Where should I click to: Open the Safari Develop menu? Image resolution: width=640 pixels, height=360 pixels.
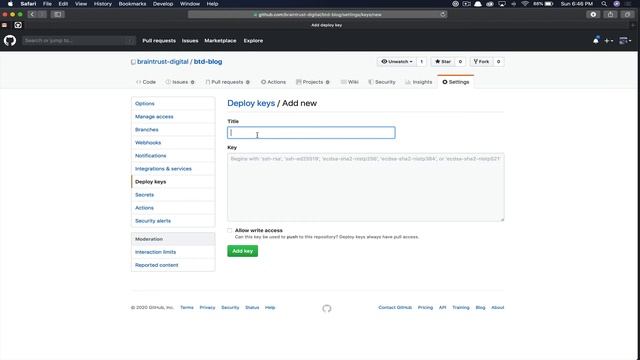click(x=163, y=4)
